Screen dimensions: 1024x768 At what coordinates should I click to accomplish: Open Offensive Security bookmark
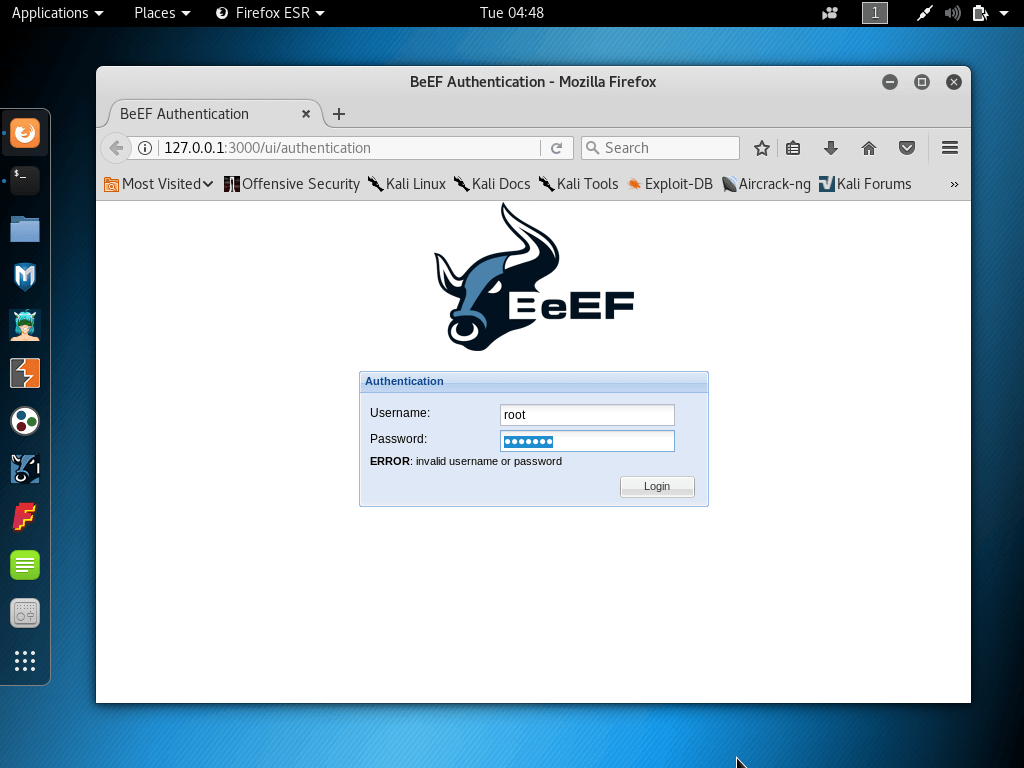pyautogui.click(x=291, y=184)
